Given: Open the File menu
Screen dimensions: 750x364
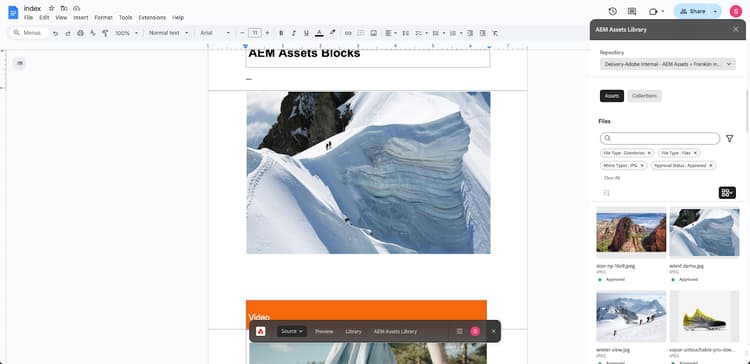Looking at the screenshot, I should (x=29, y=18).
